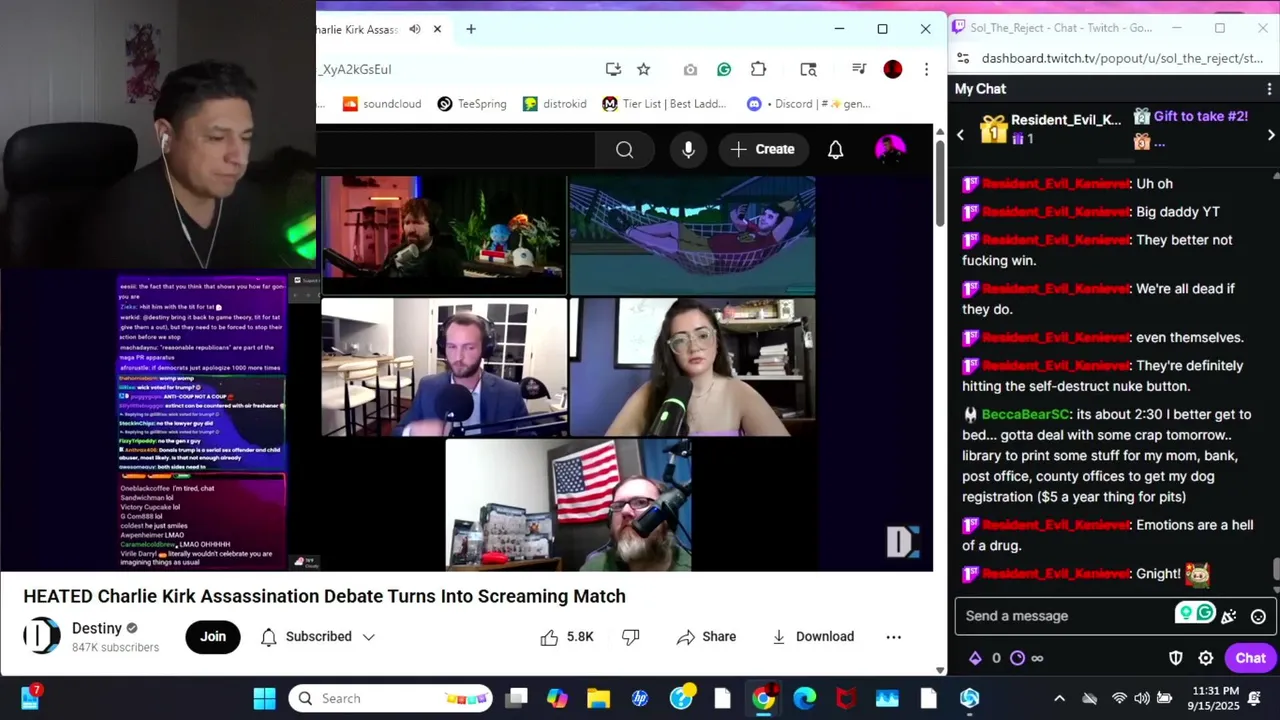
Task: Click the search tabs icon in Chrome toolbar
Action: point(808,69)
